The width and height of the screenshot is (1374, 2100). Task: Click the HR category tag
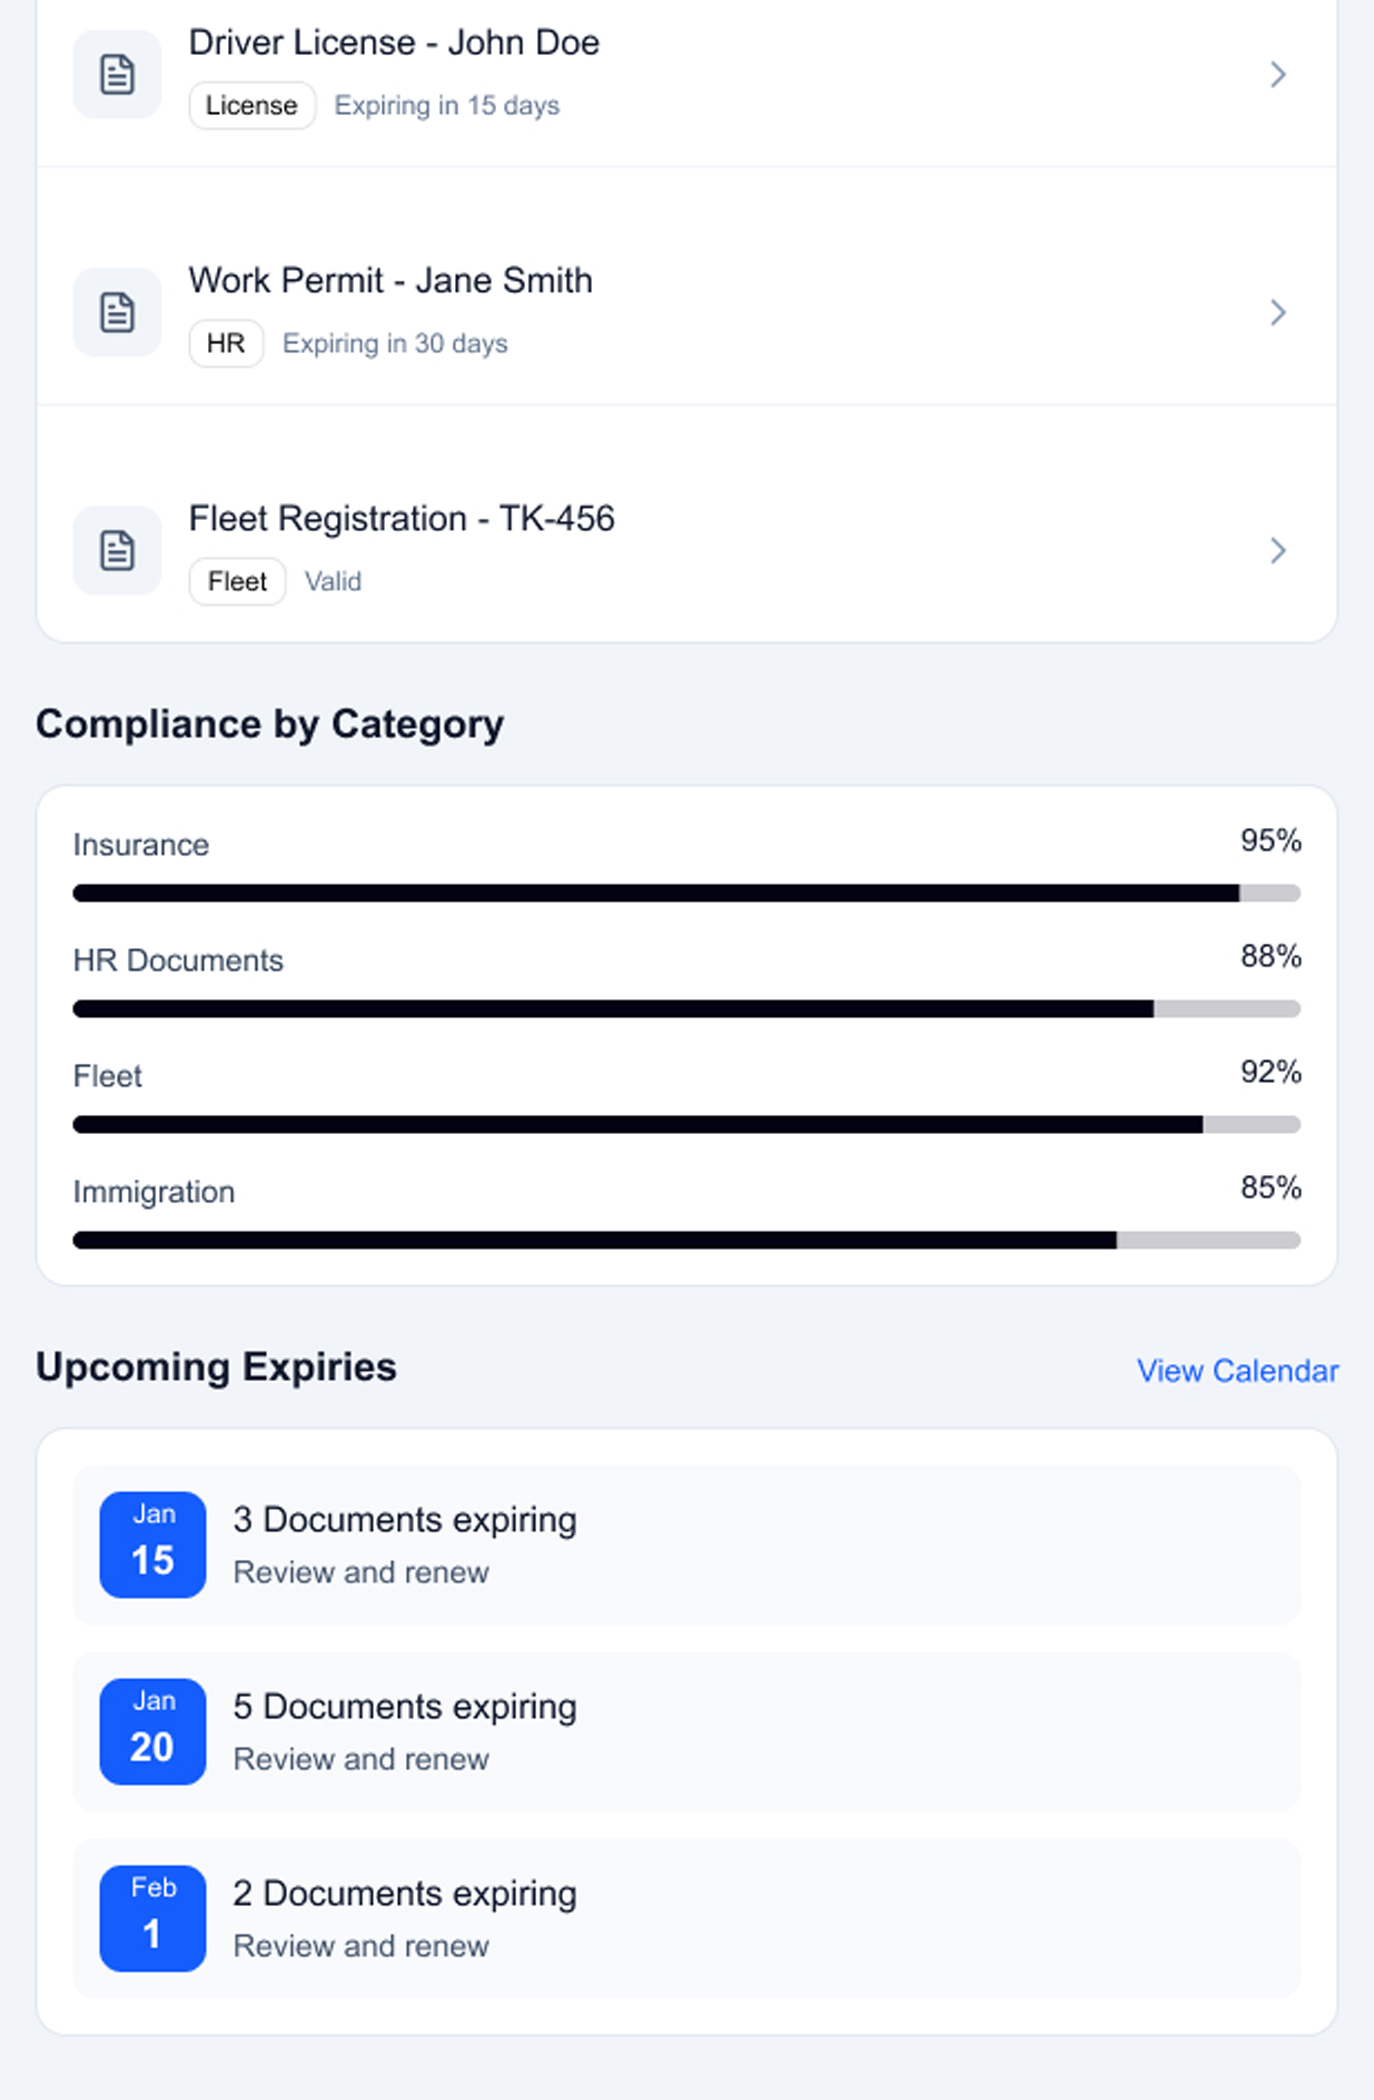(226, 343)
